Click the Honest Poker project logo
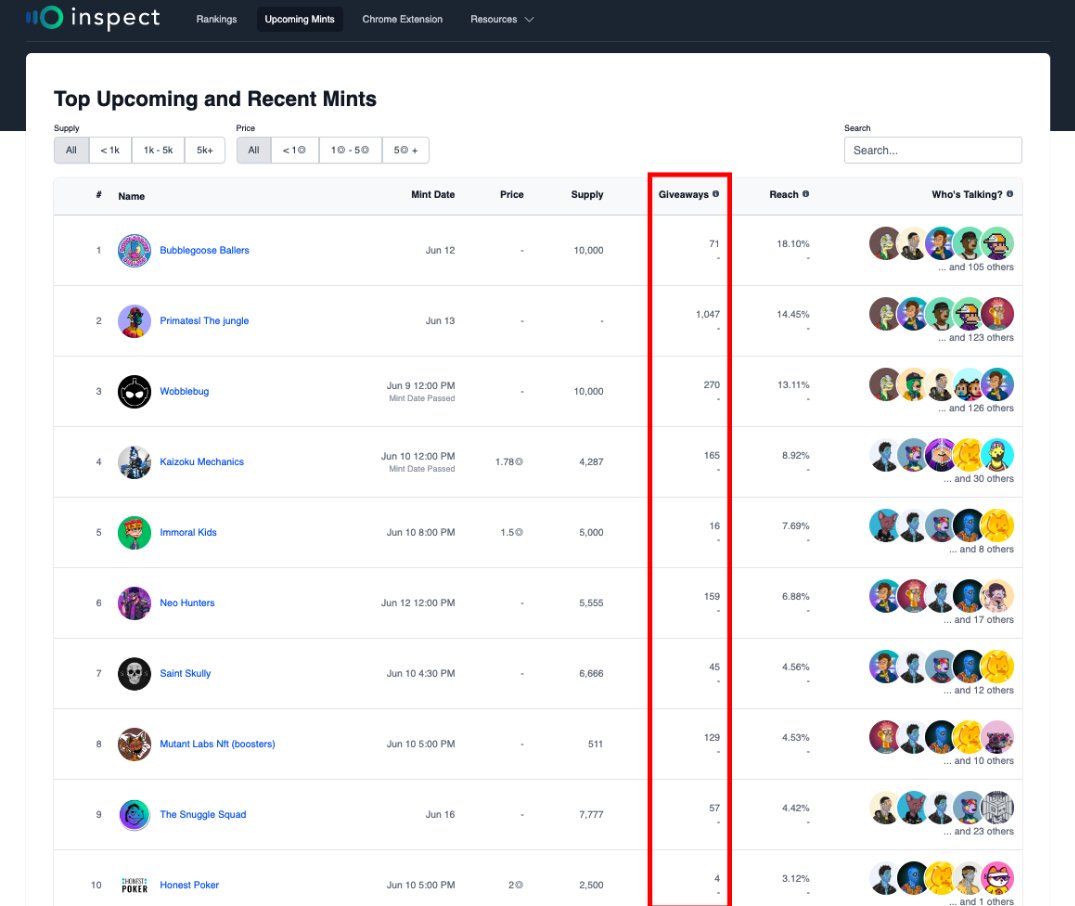The width and height of the screenshot is (1075, 906). (134, 884)
